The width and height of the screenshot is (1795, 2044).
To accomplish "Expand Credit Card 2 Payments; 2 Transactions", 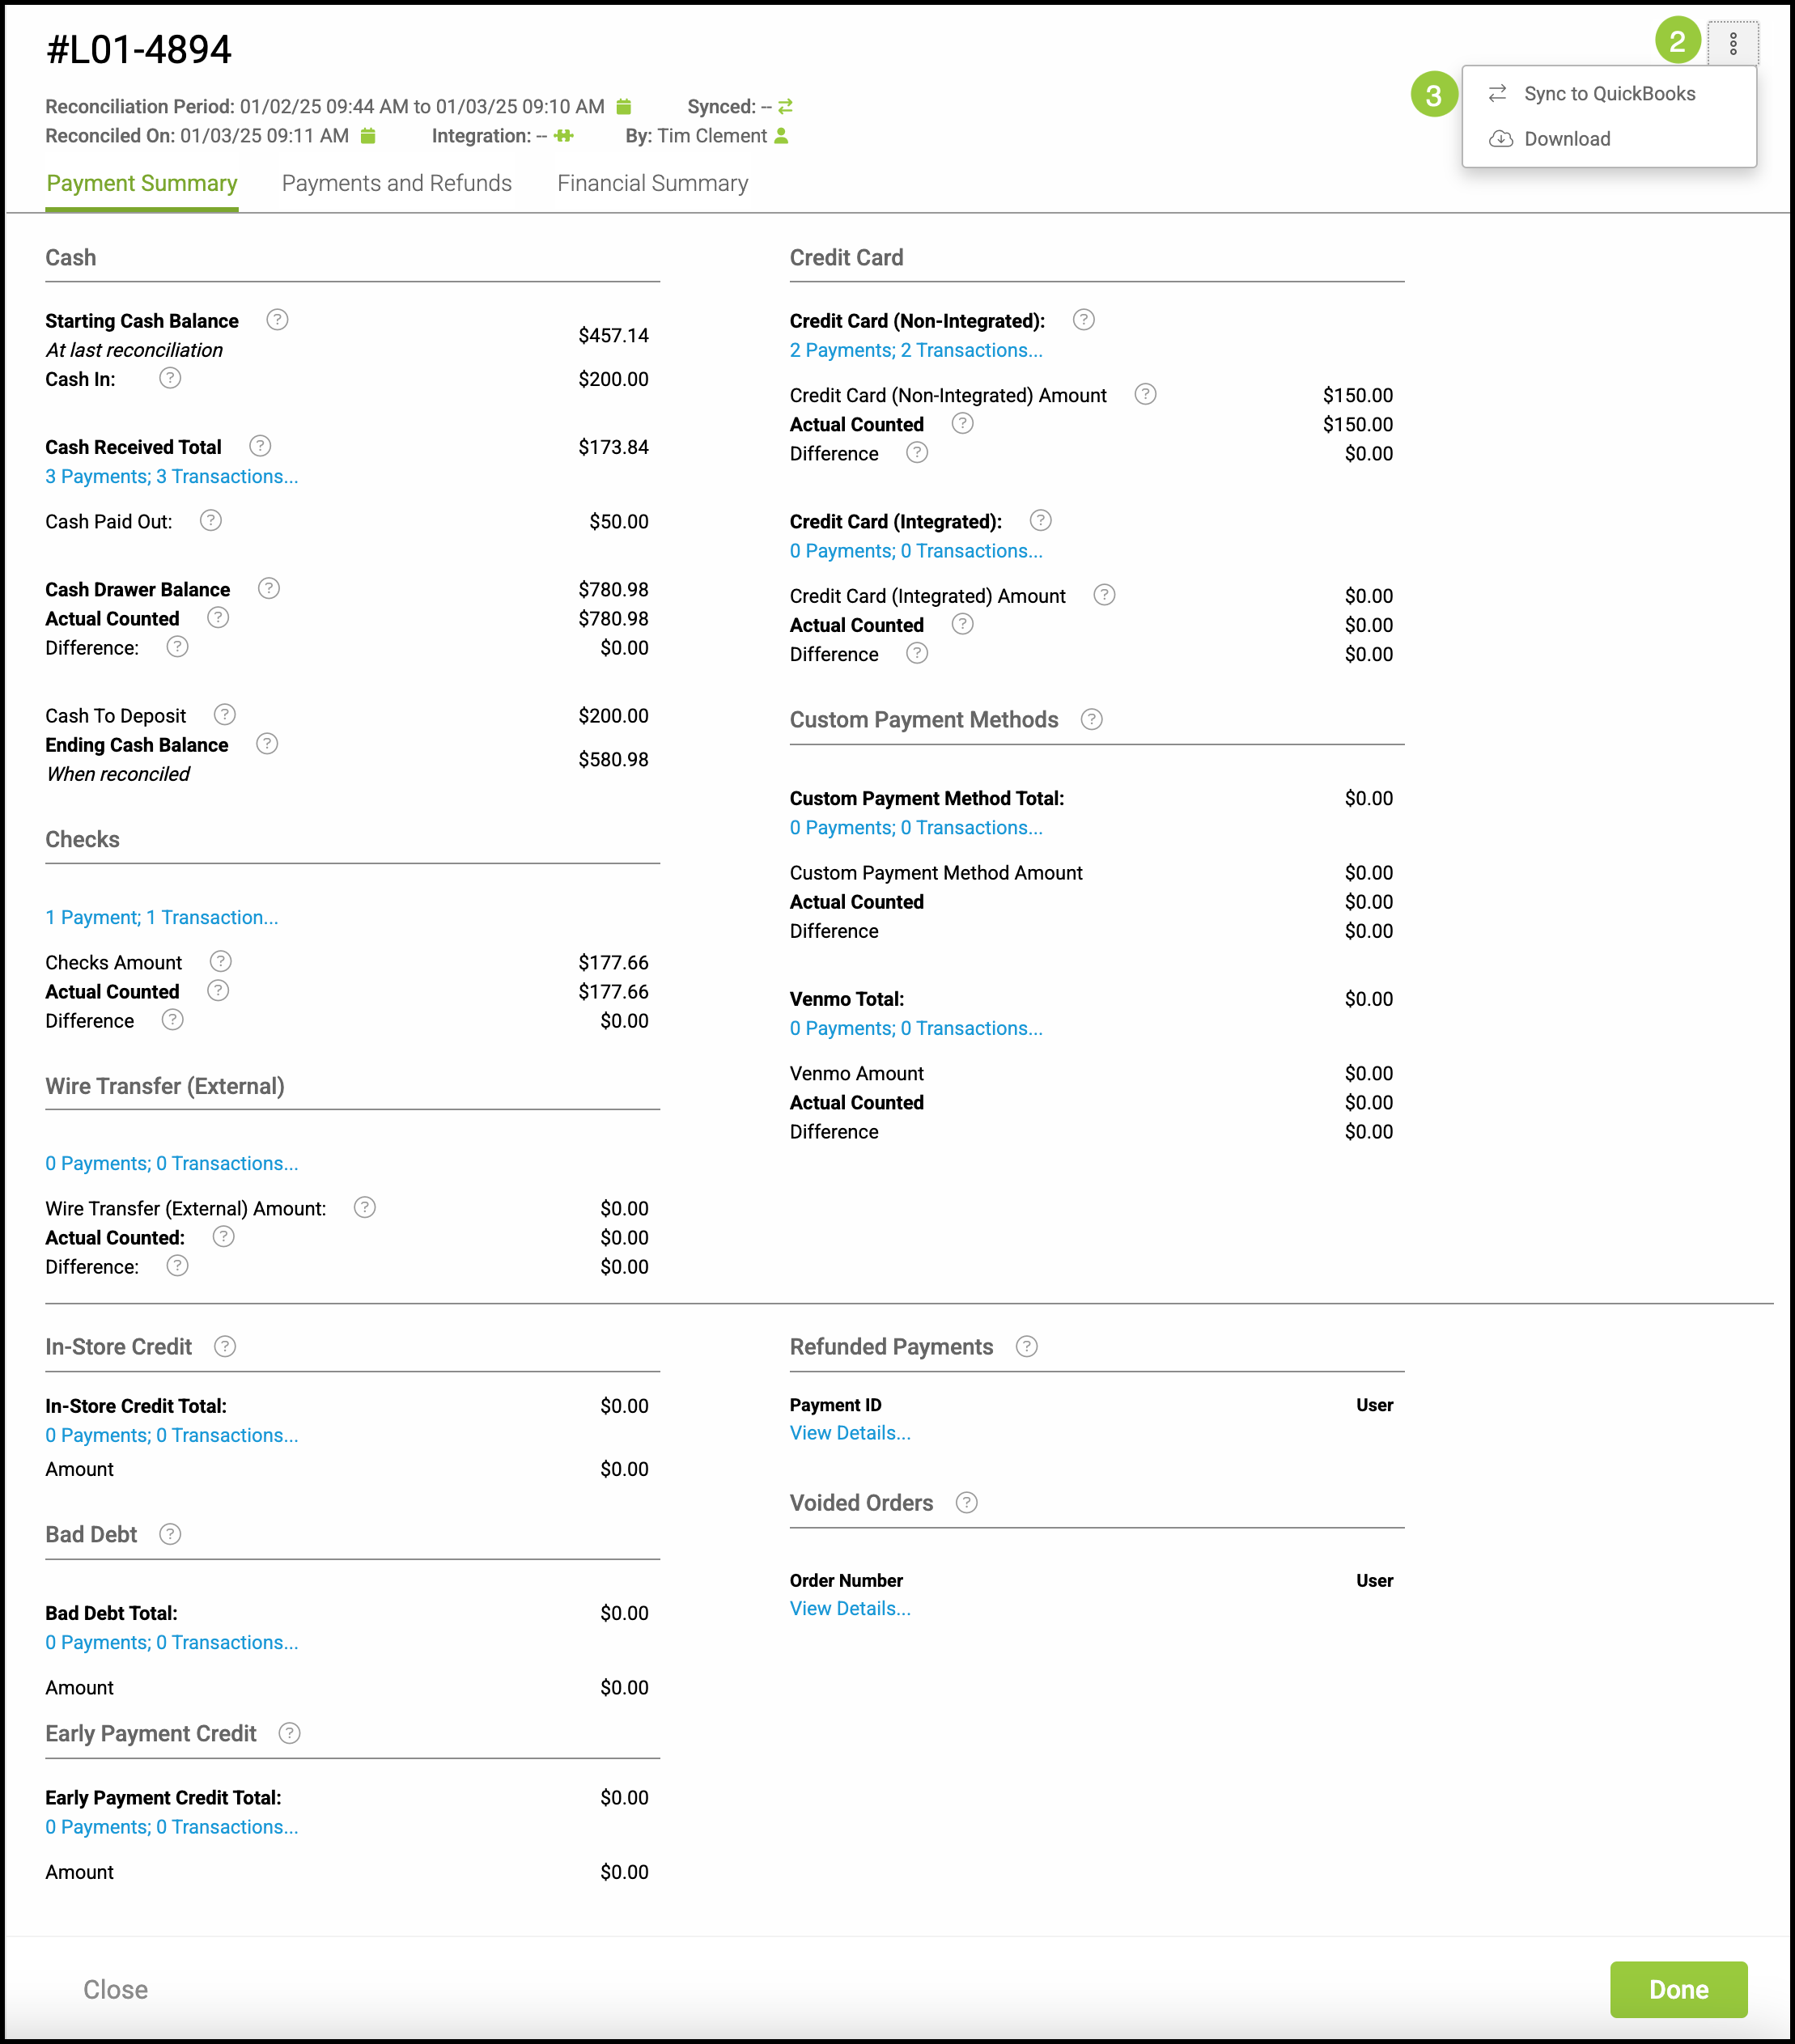I will (916, 351).
